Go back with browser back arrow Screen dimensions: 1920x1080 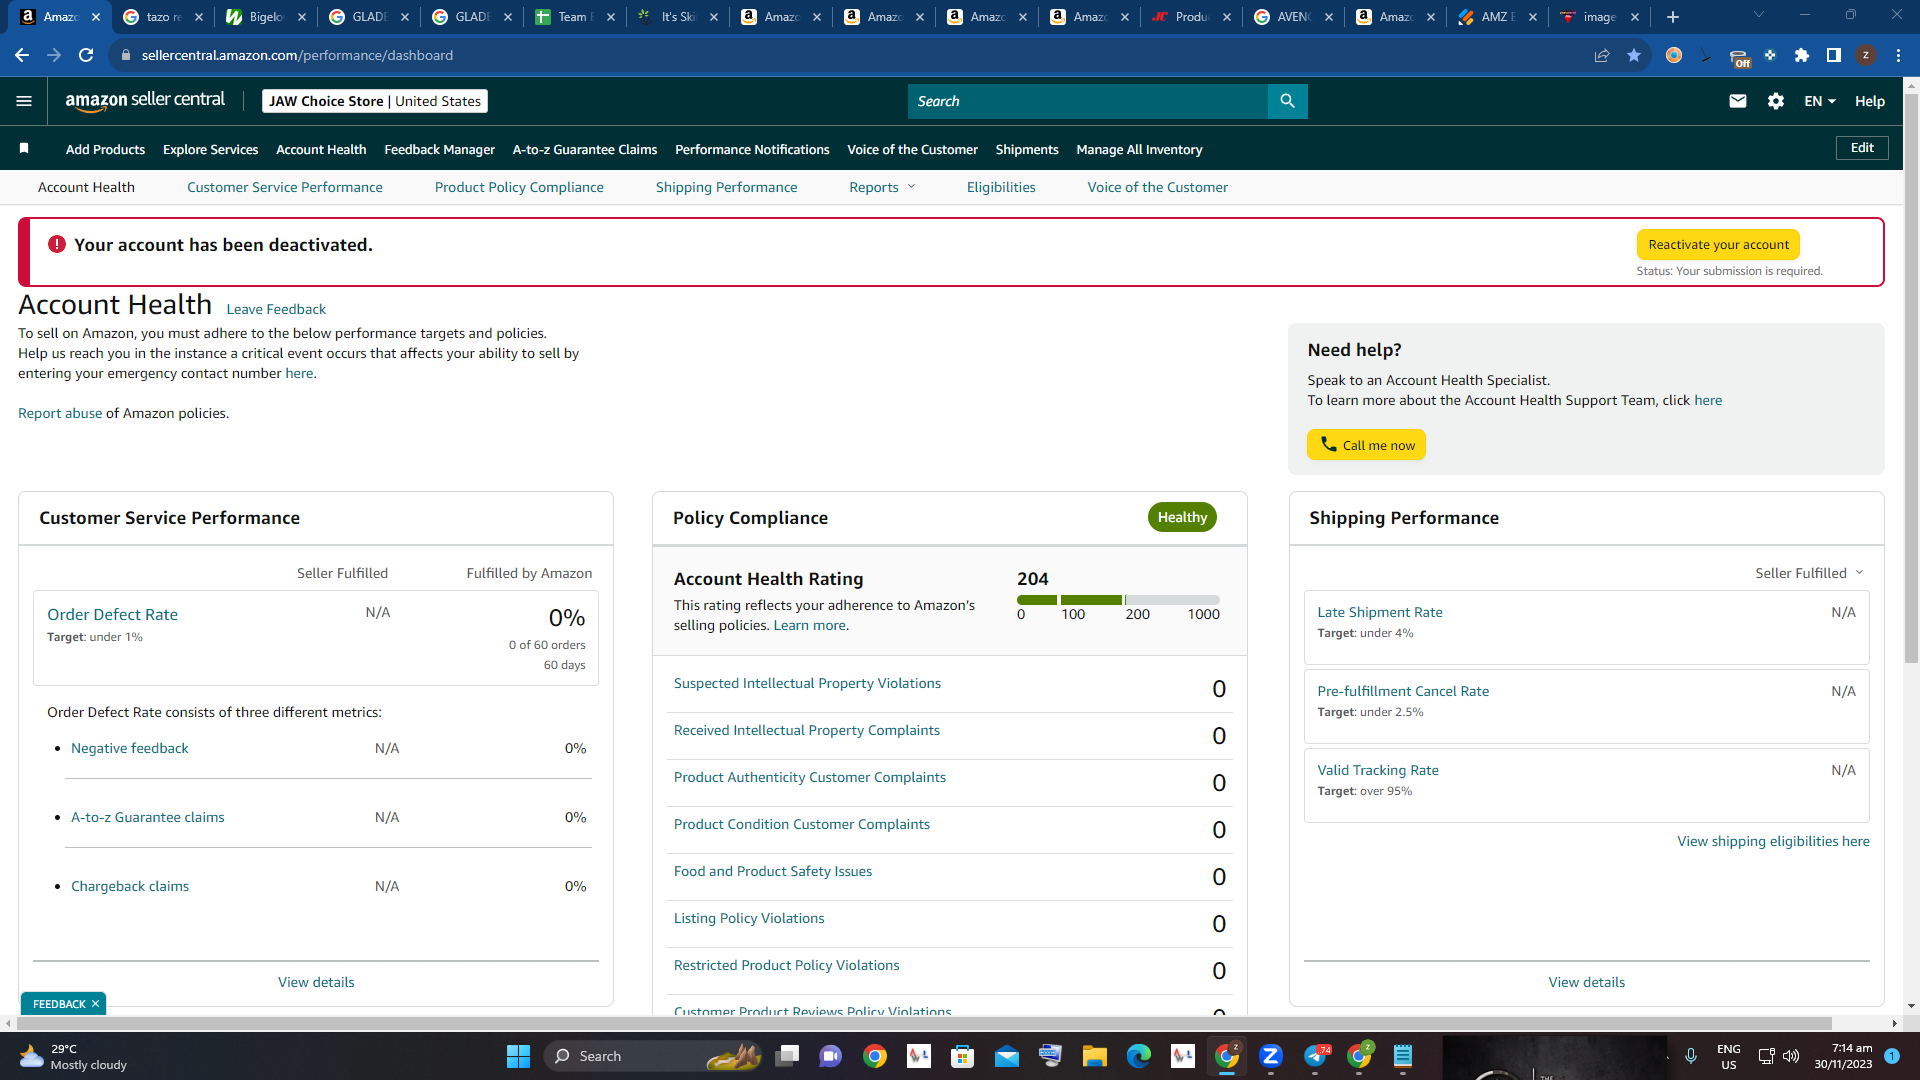(22, 55)
